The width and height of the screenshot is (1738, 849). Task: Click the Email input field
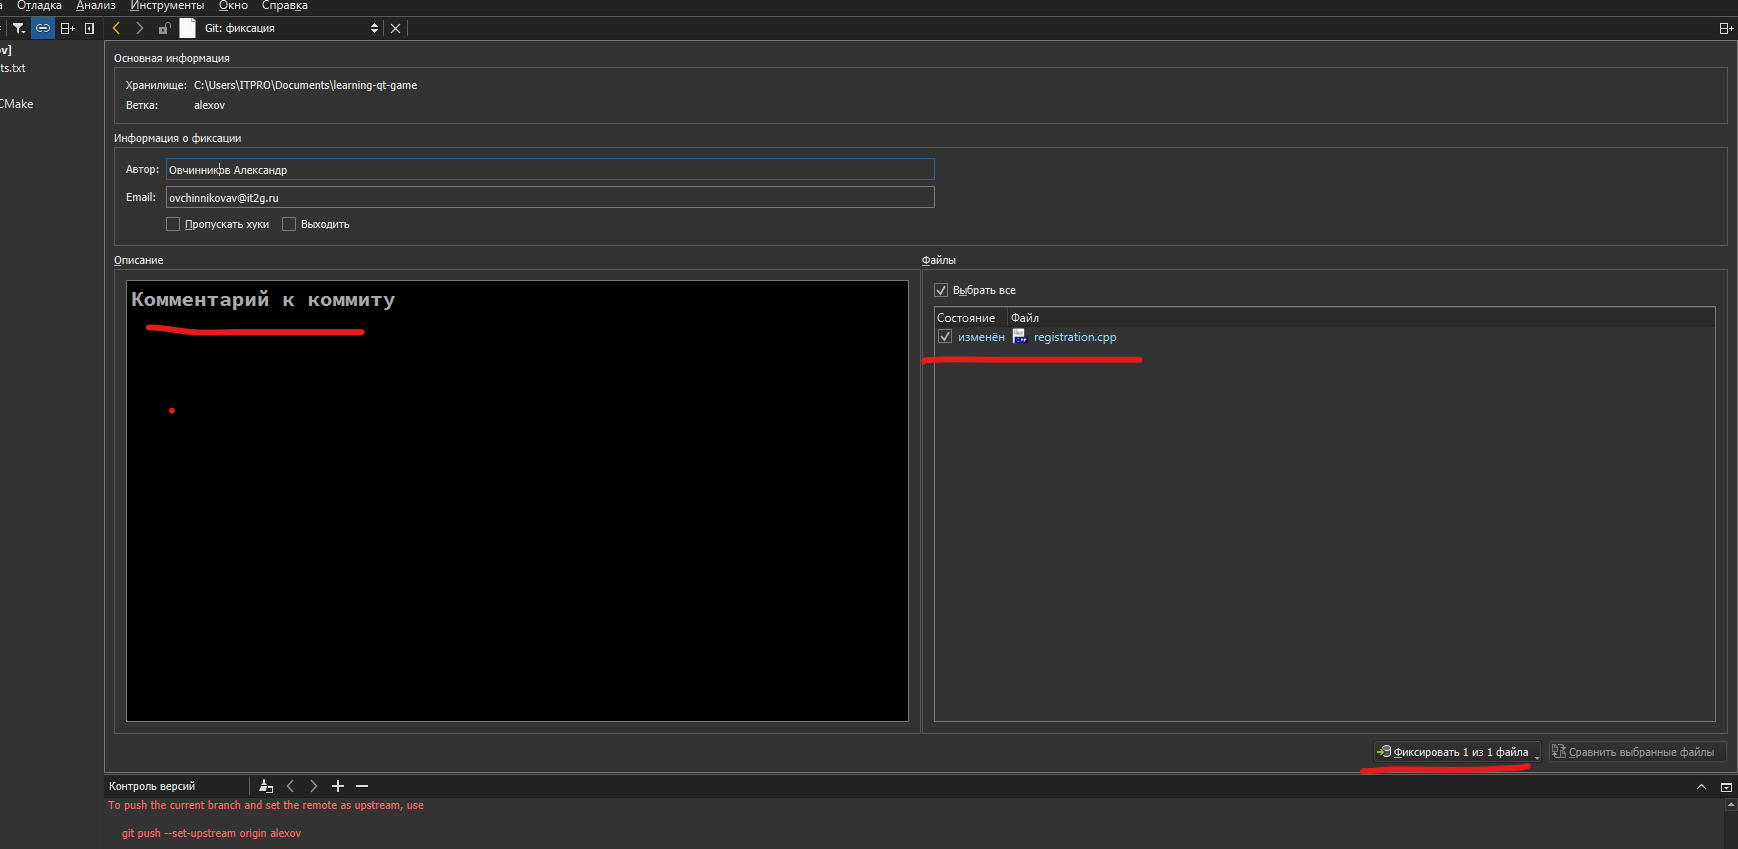[x=550, y=197]
